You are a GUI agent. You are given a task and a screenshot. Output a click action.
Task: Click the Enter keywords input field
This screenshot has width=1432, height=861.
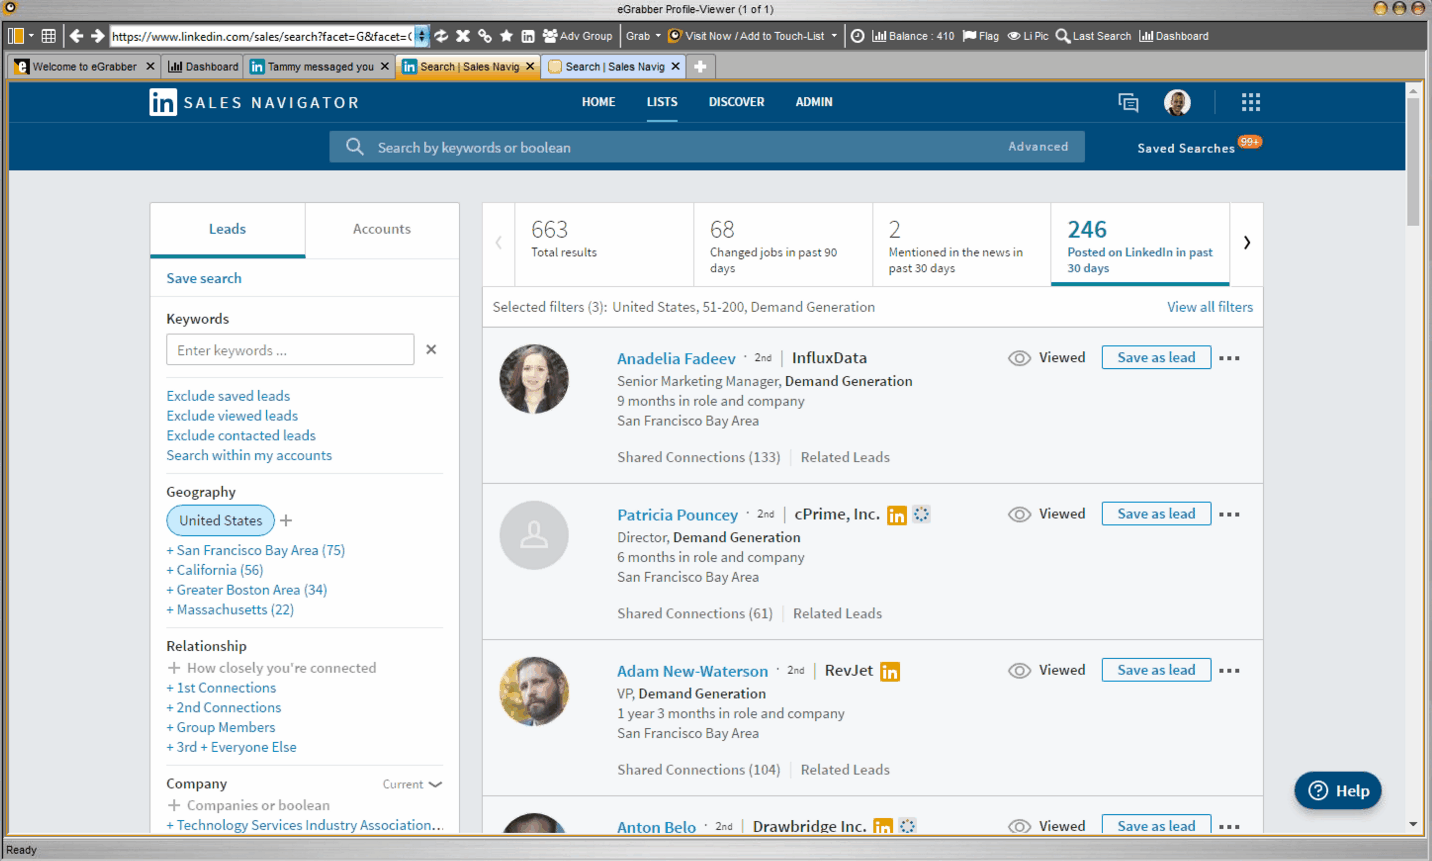[290, 350]
